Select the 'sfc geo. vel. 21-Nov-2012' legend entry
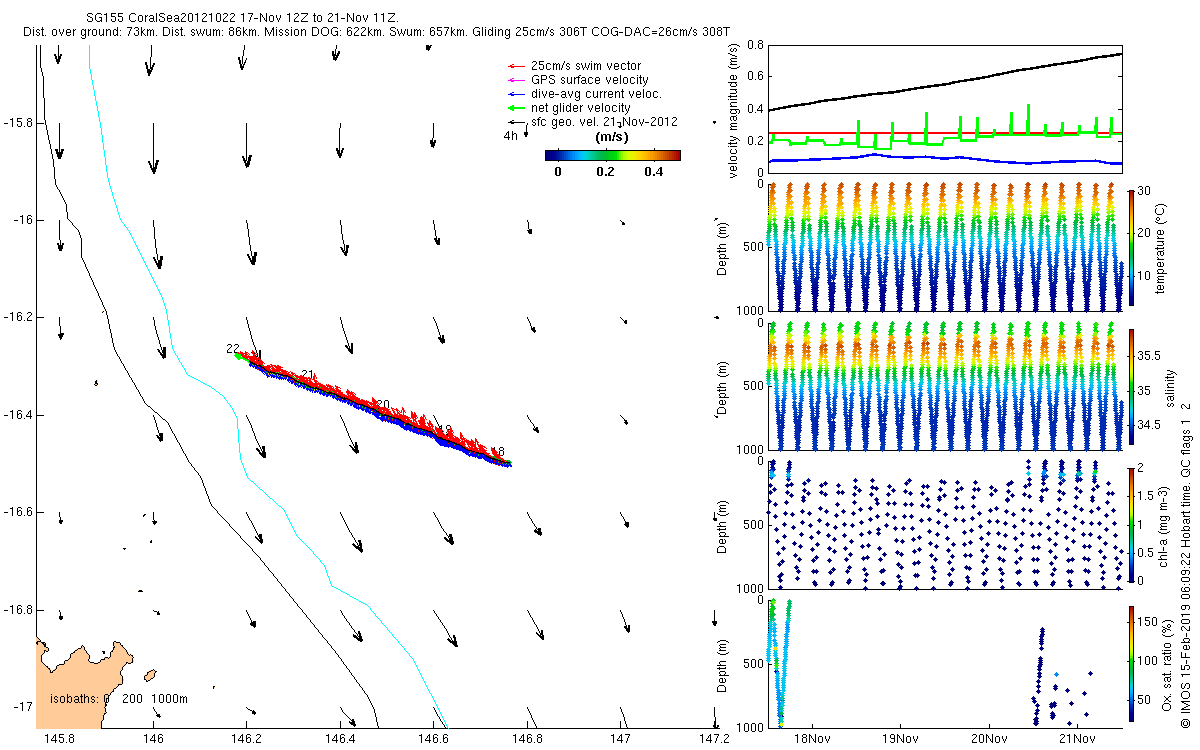The width and height of the screenshot is (1200, 750). pos(593,122)
